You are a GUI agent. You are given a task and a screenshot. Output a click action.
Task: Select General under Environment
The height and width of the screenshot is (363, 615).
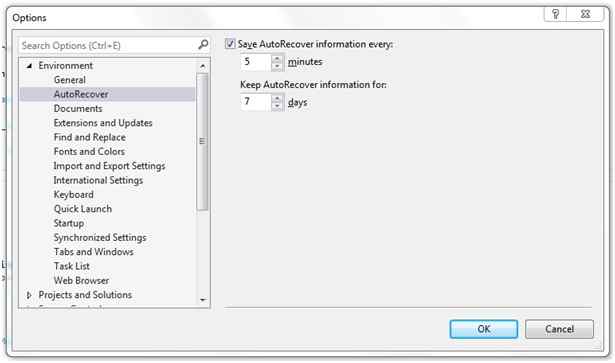[69, 80]
